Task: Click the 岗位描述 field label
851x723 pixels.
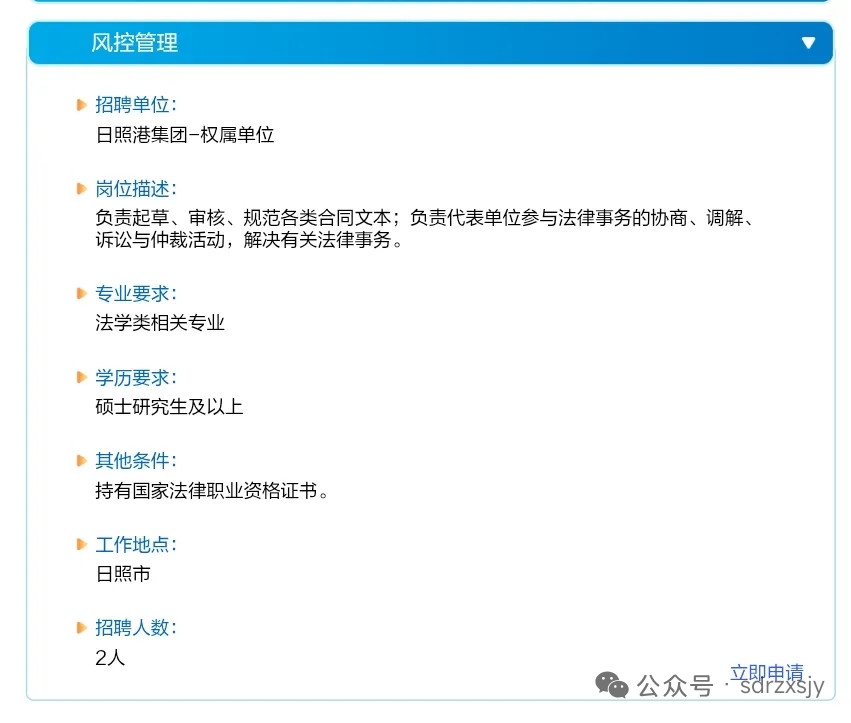Action: point(136,189)
